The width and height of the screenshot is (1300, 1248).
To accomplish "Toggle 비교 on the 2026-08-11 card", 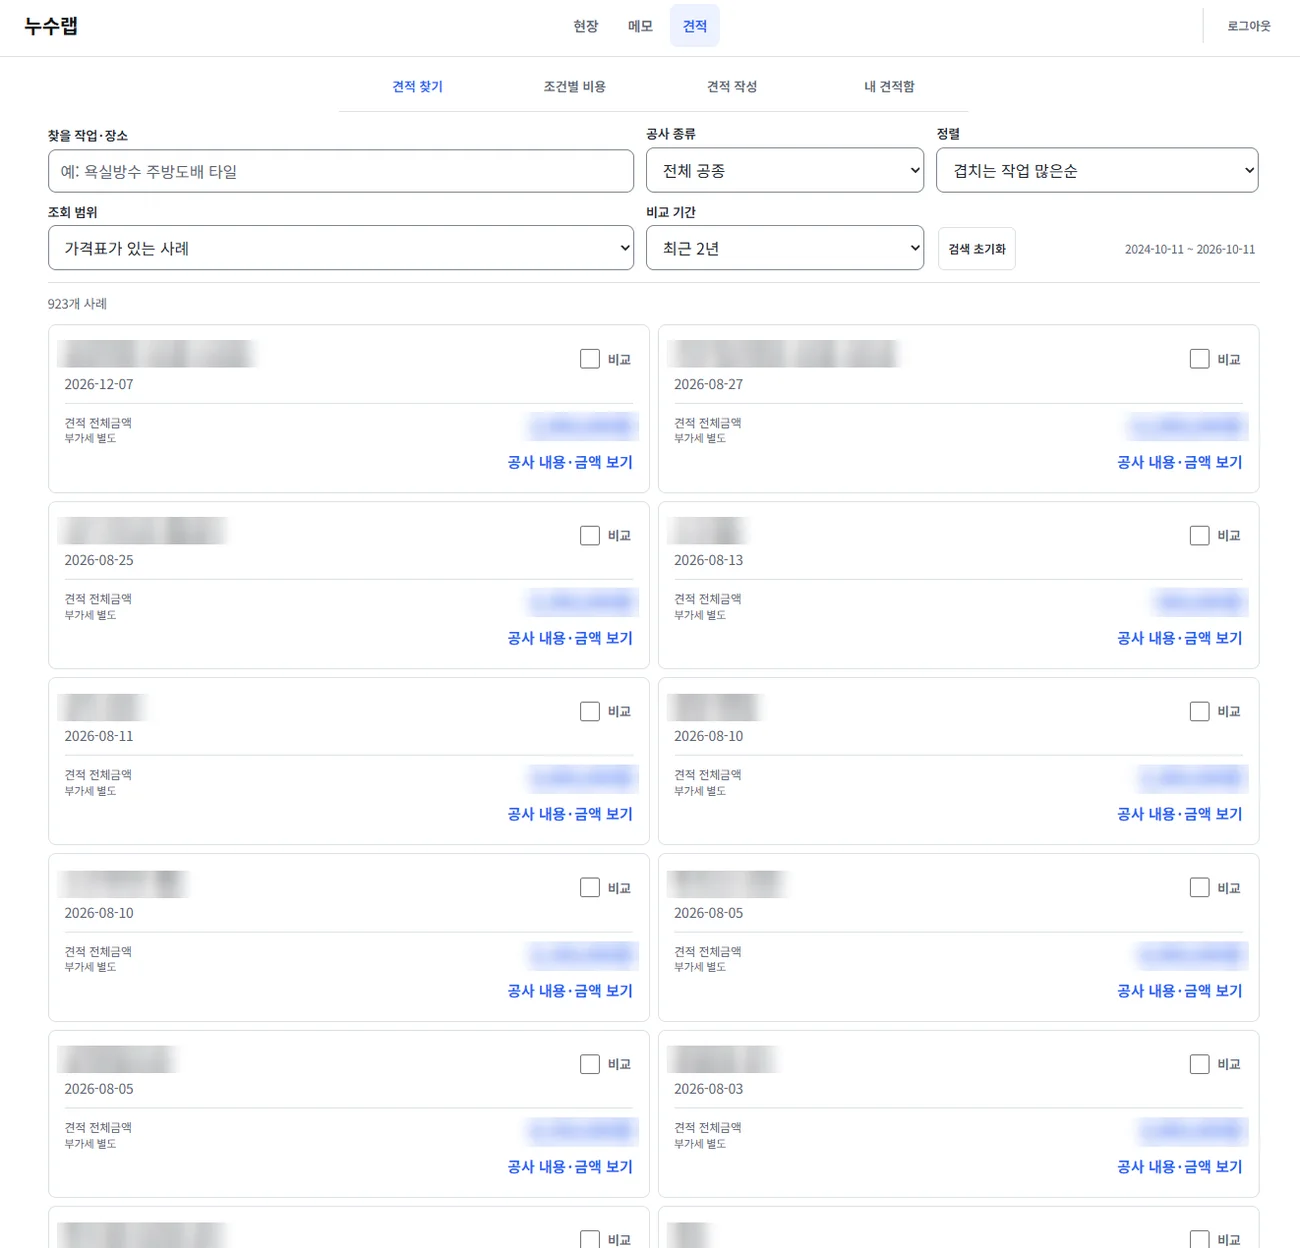I will pyautogui.click(x=590, y=712).
